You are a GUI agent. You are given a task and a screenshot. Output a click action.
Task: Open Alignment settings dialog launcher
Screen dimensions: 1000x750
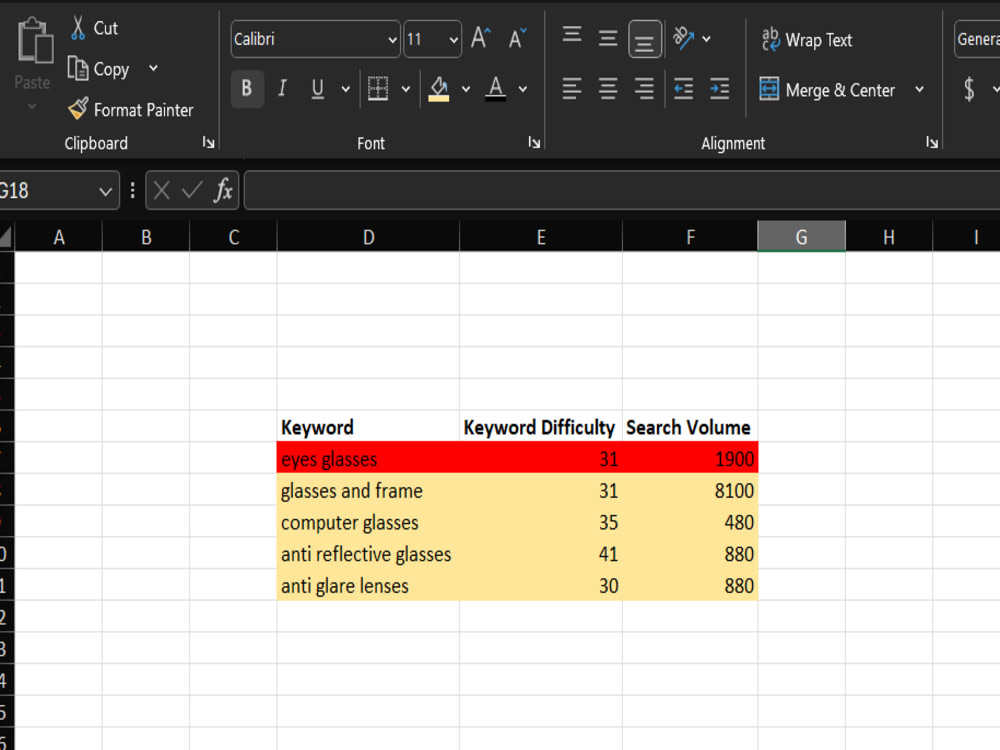[x=932, y=143]
